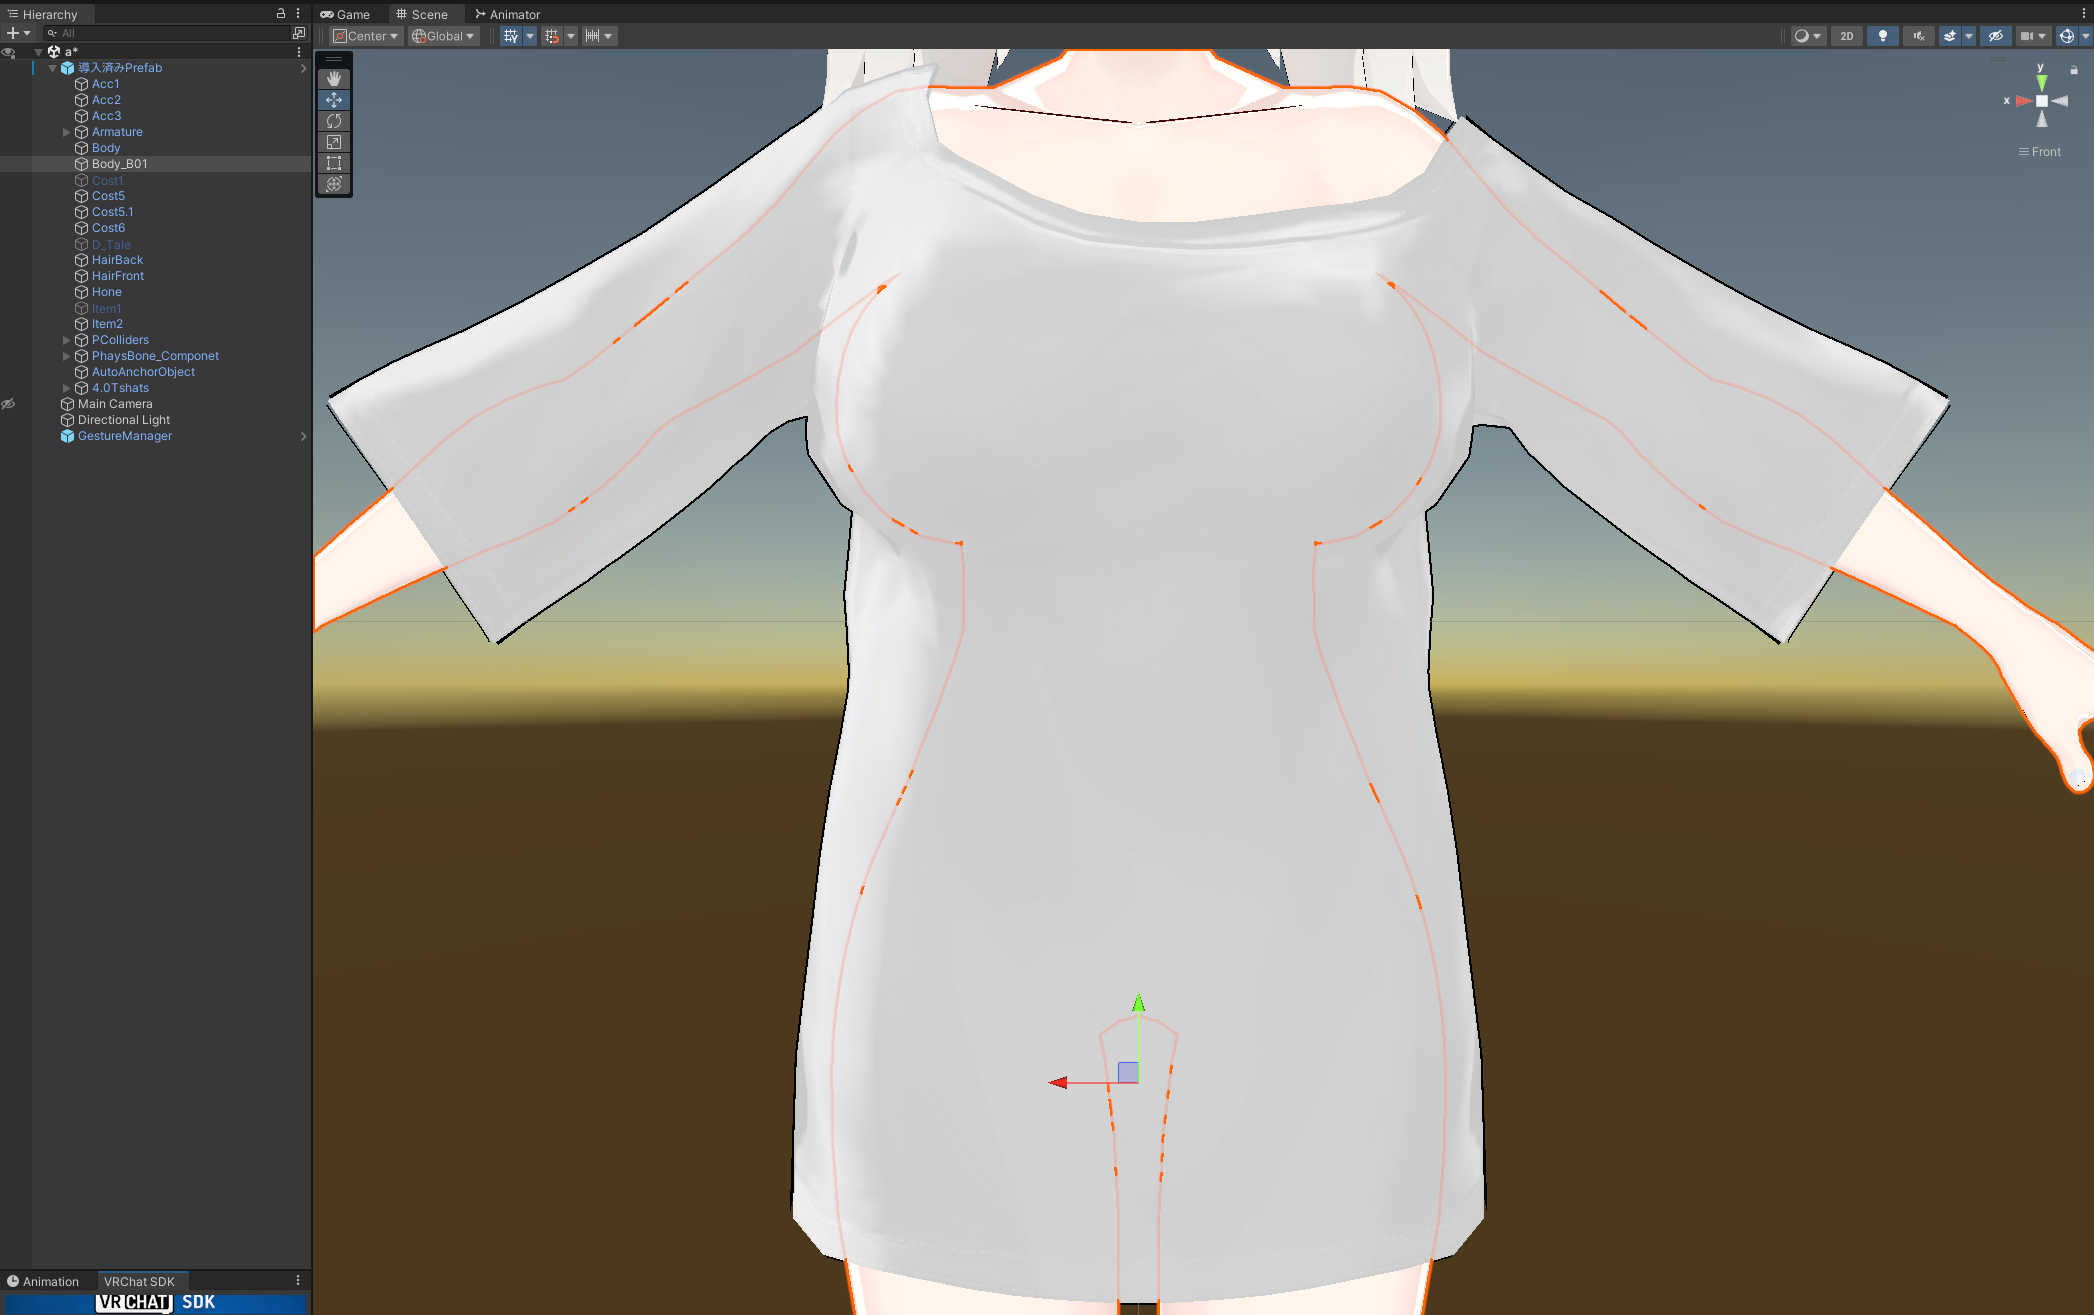Switch to the Game tab

click(346, 14)
